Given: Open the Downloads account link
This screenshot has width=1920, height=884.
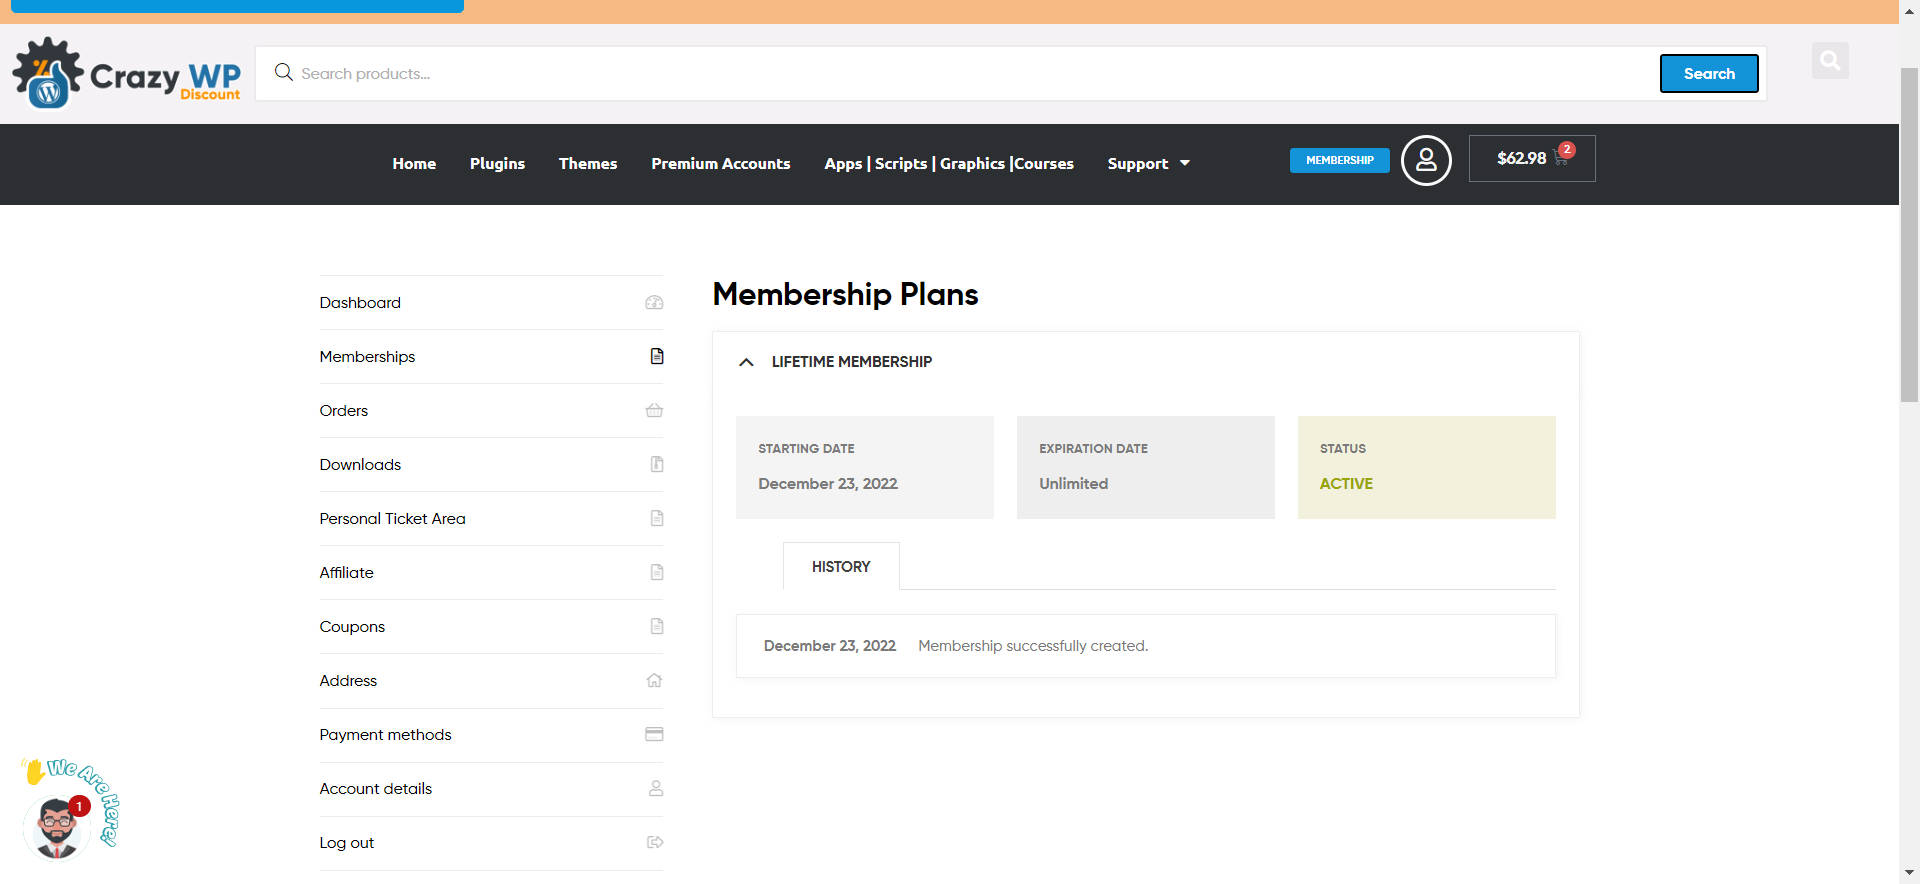Looking at the screenshot, I should [360, 465].
